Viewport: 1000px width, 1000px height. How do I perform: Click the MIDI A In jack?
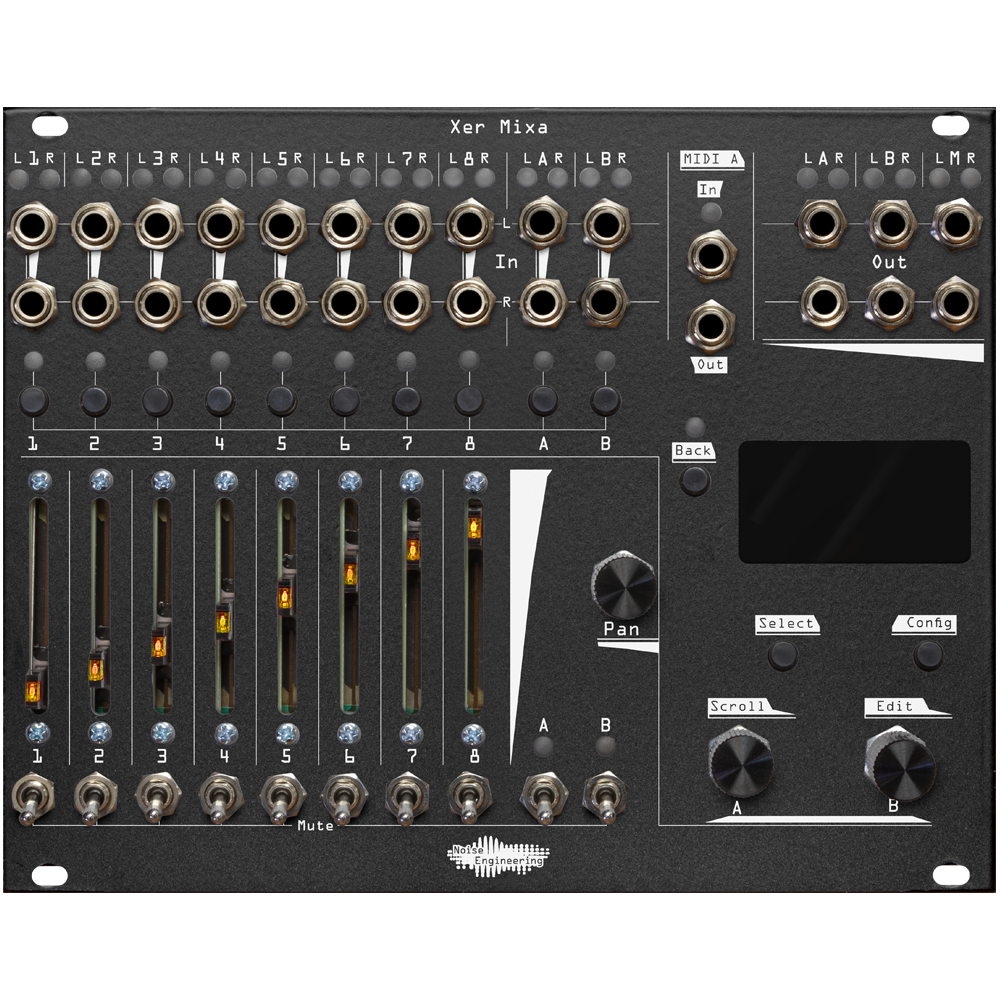pyautogui.click(x=710, y=256)
